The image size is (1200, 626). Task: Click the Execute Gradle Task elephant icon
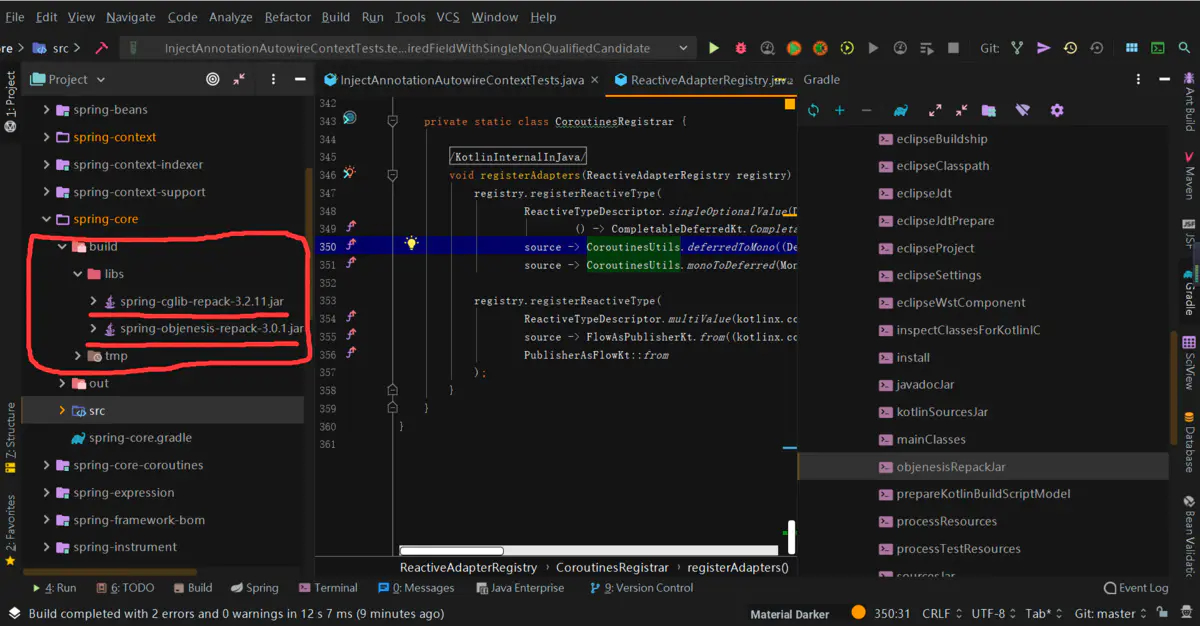[901, 110]
